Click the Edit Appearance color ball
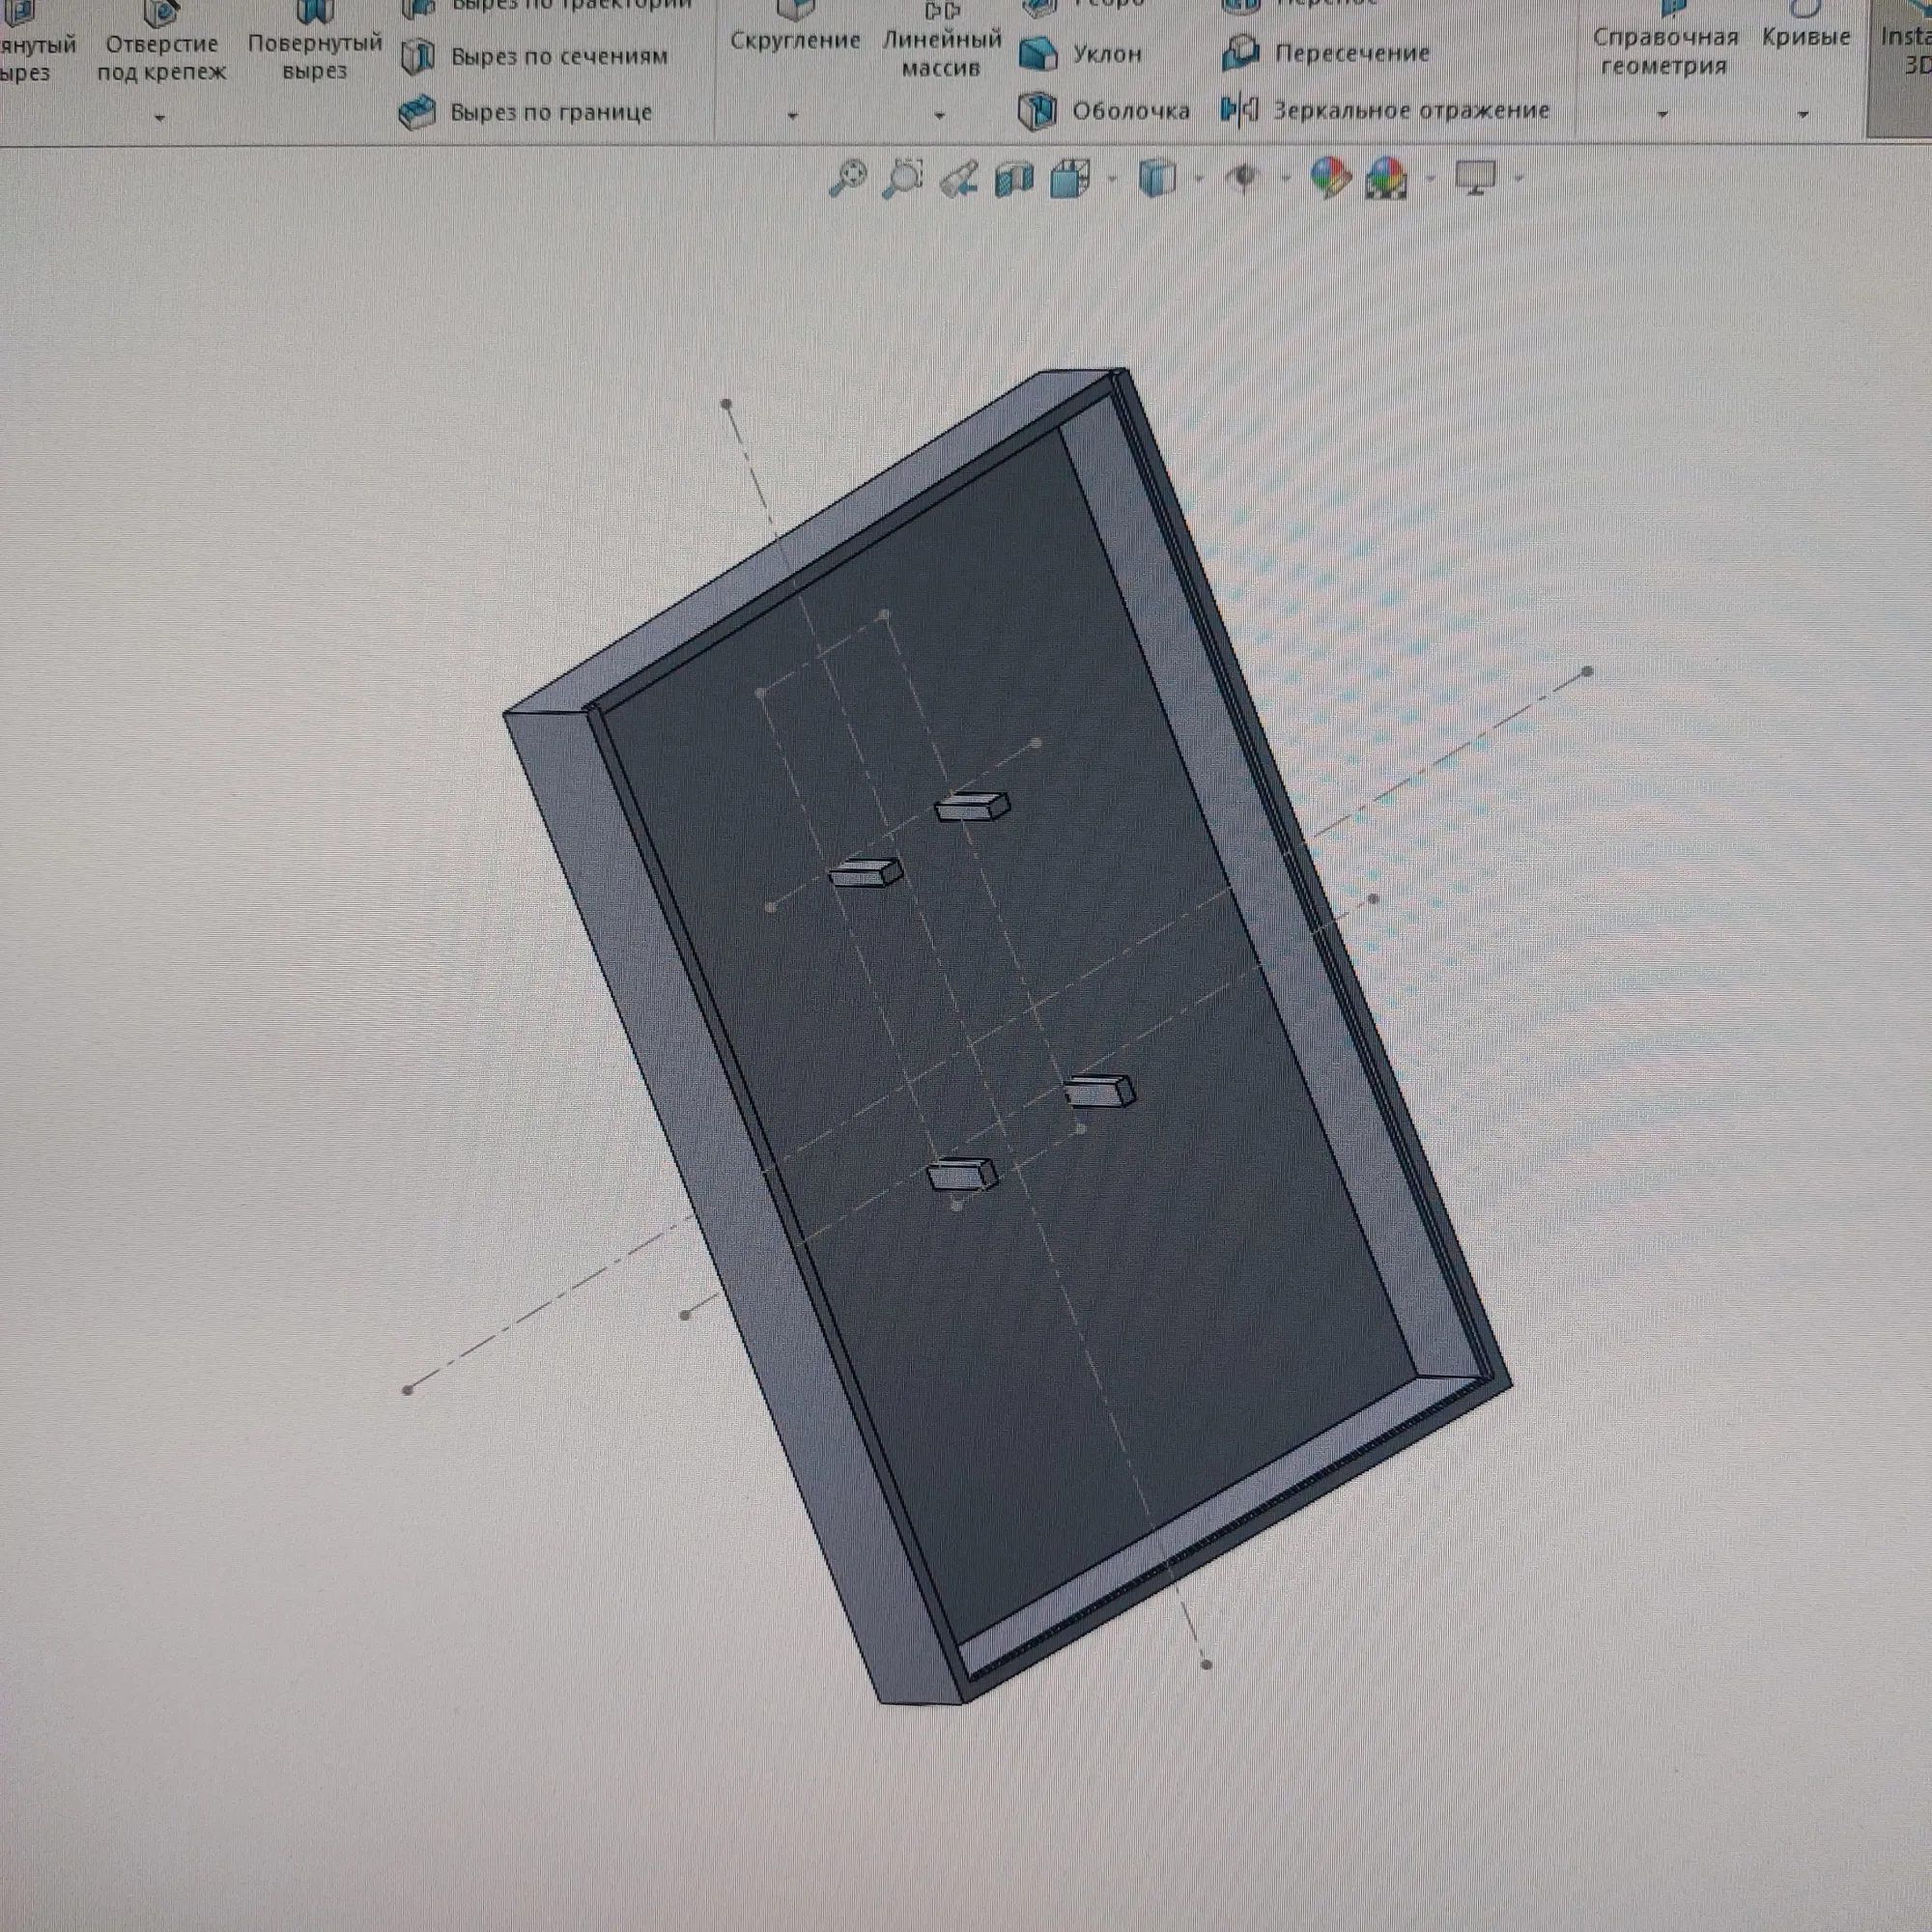Image resolution: width=1932 pixels, height=1932 pixels. (1330, 179)
